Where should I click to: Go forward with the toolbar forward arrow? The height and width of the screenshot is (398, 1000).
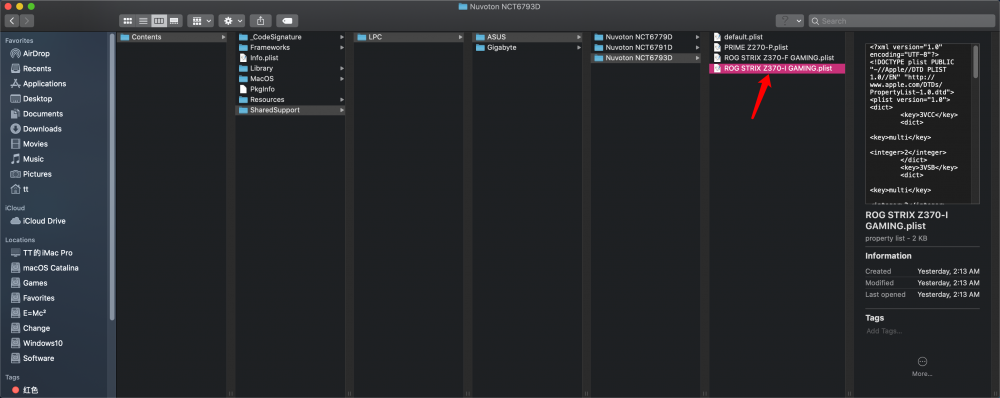[27, 21]
